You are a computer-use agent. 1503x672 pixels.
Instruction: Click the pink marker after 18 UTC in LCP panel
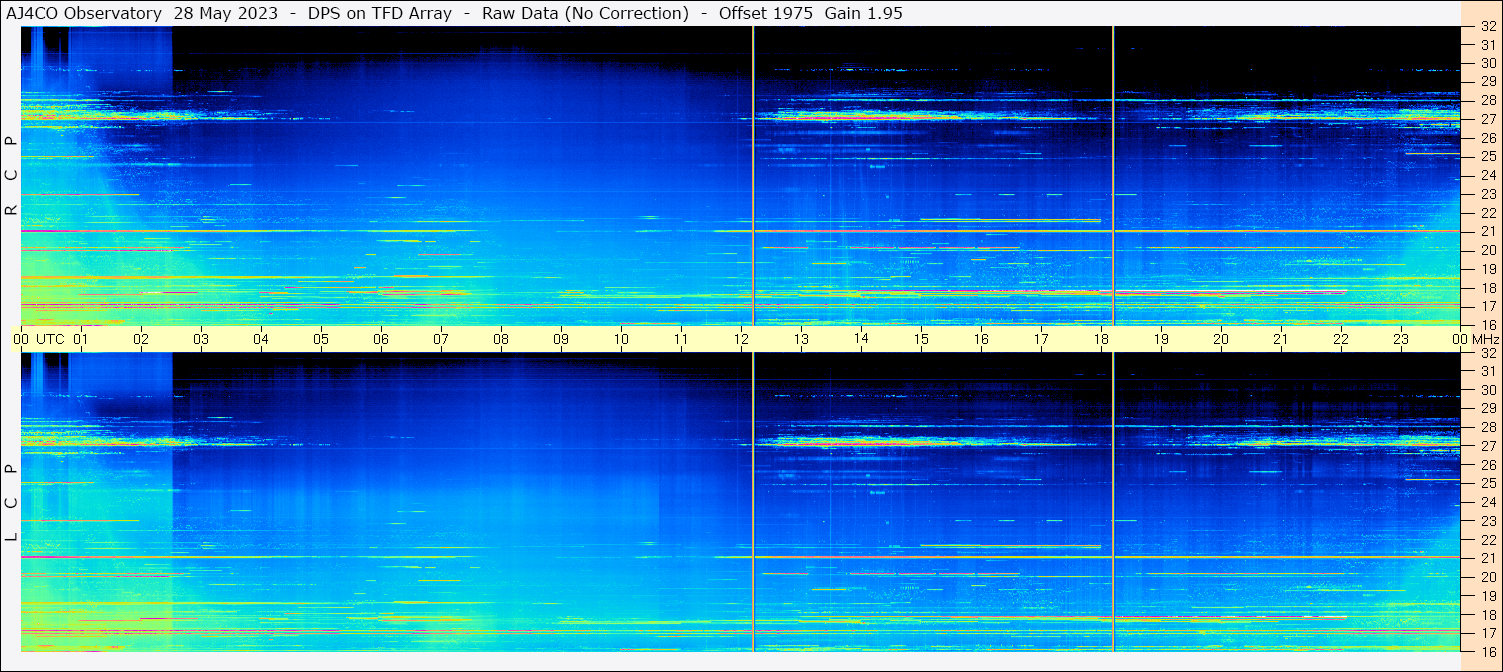(x=1113, y=503)
